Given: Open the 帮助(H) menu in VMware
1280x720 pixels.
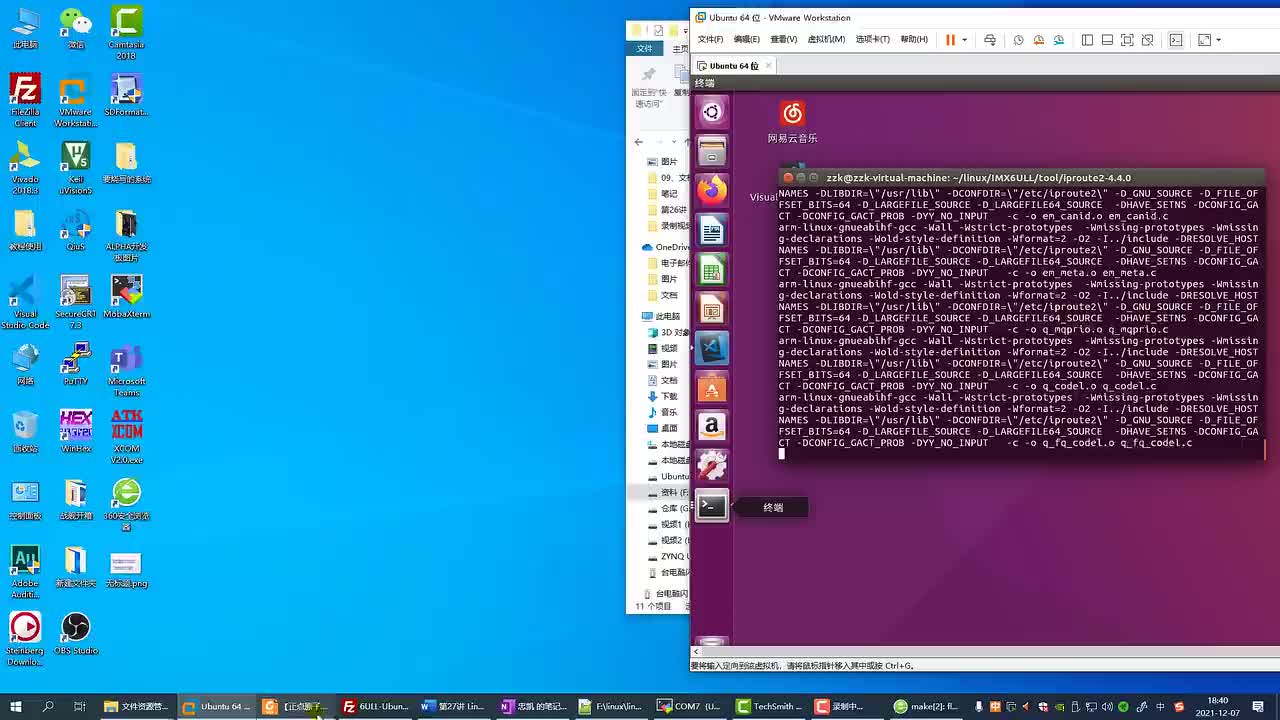Looking at the screenshot, I should pyautogui.click(x=914, y=40).
